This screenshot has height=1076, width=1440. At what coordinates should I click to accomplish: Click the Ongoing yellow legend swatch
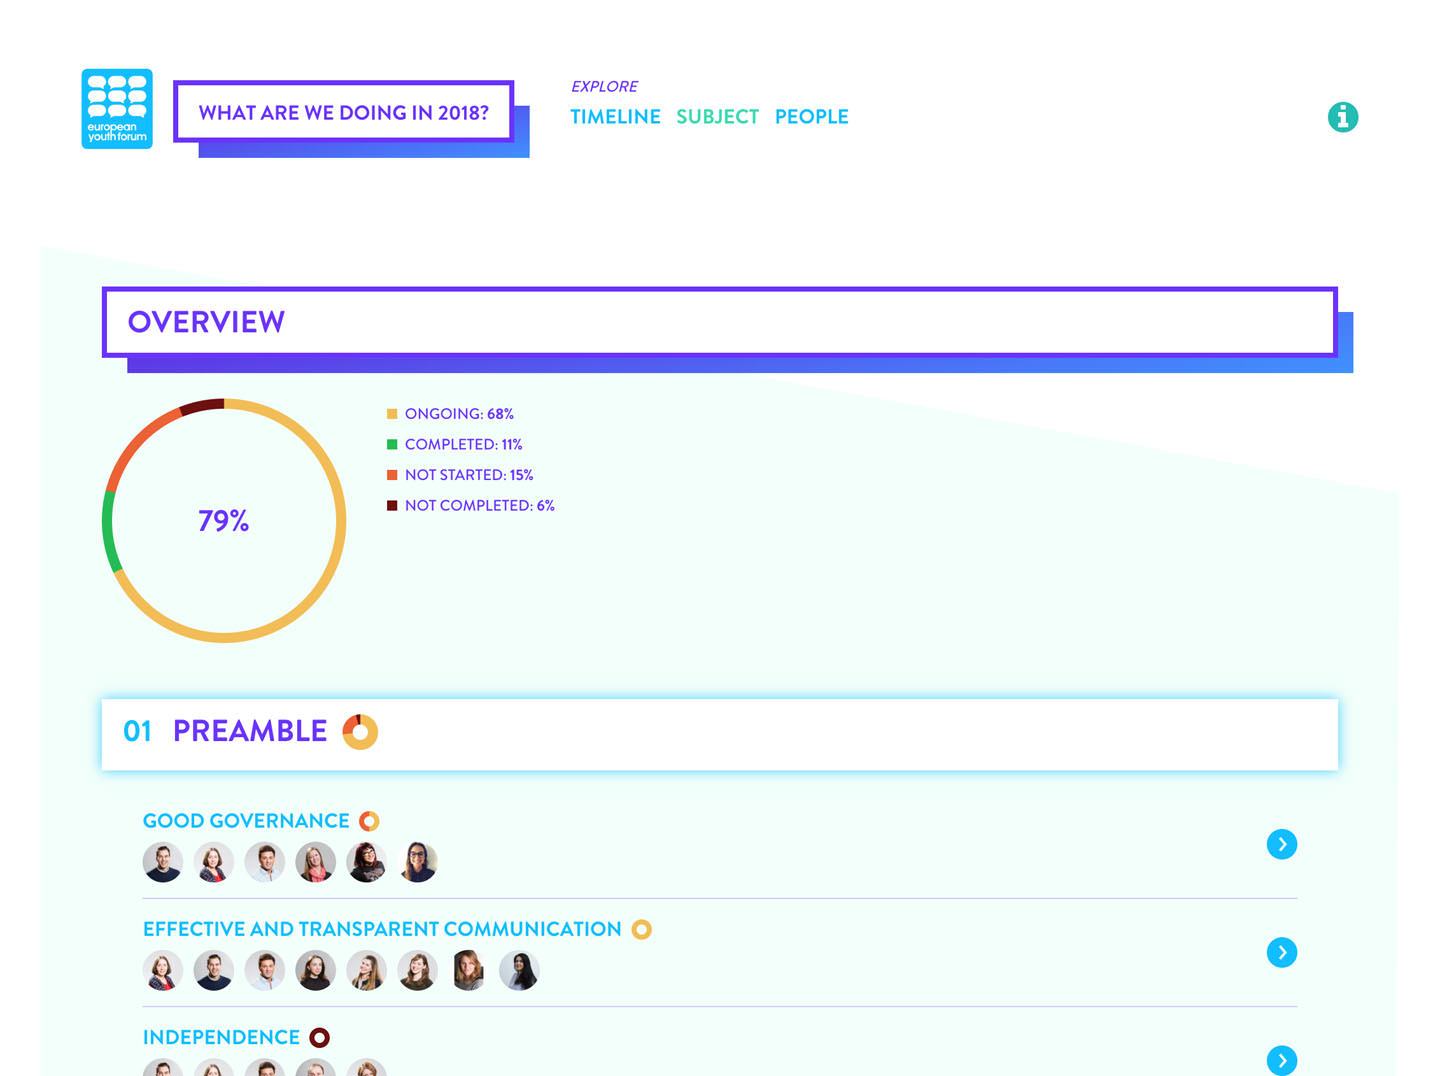click(392, 414)
